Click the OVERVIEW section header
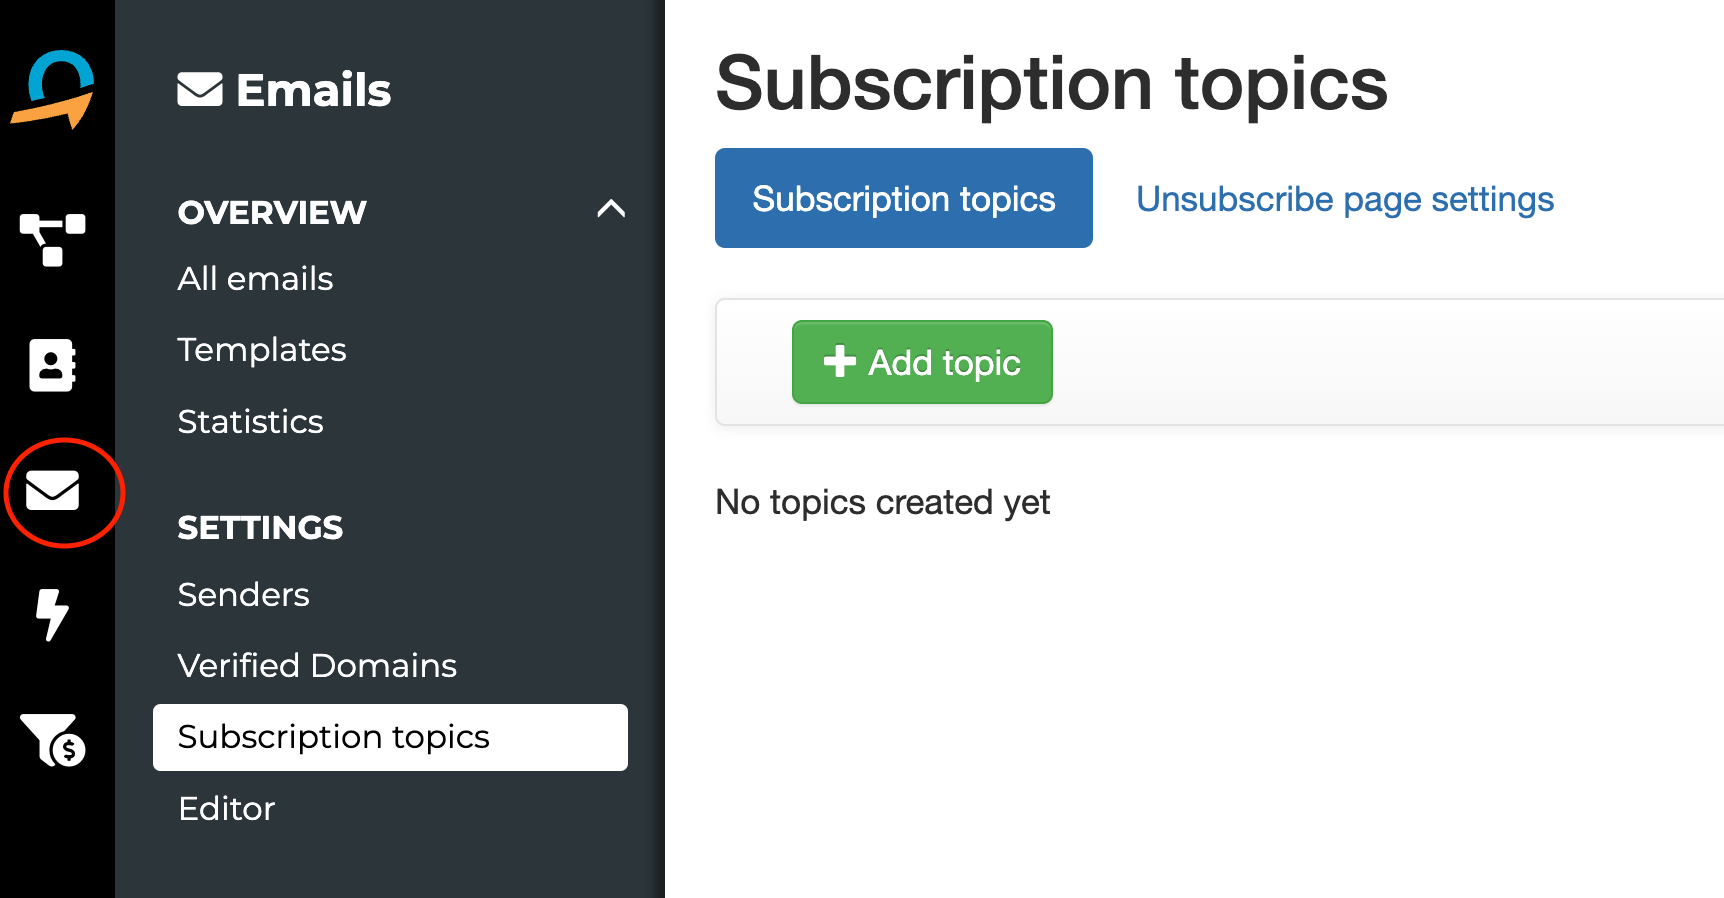The width and height of the screenshot is (1724, 898). pyautogui.click(x=272, y=212)
